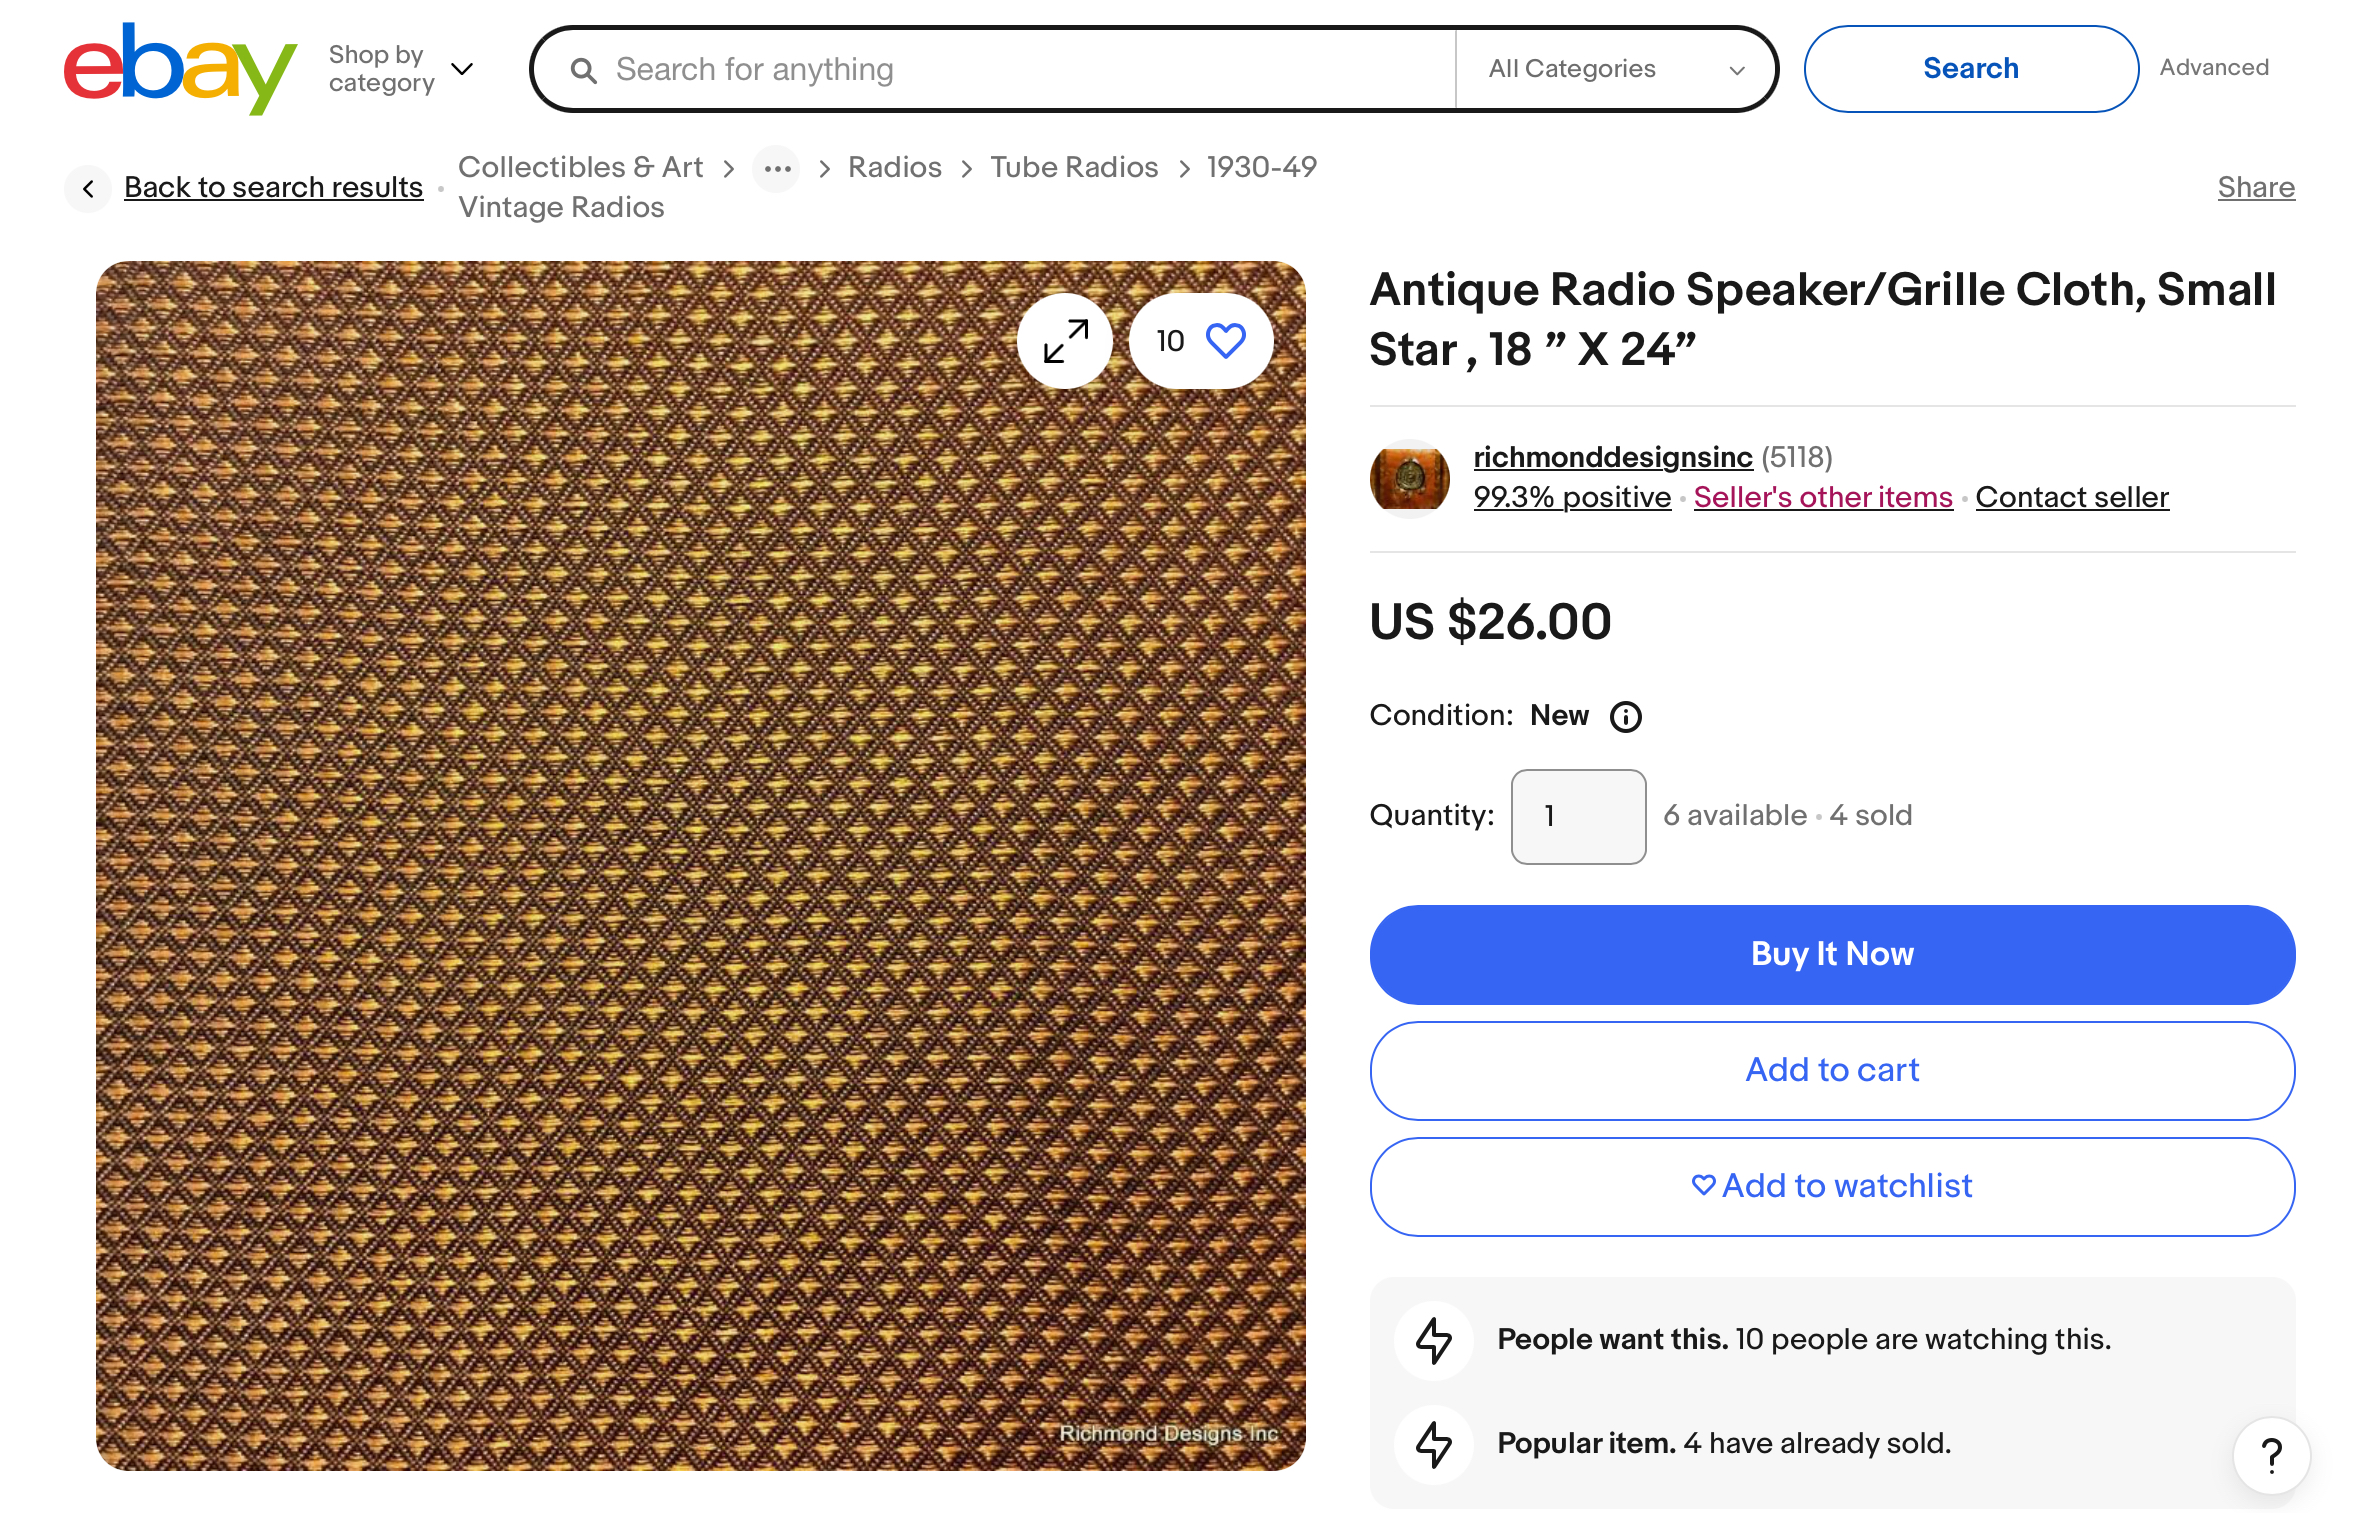Expand the product image to full view
This screenshot has height=1513, width=2360.
pos(1065,341)
